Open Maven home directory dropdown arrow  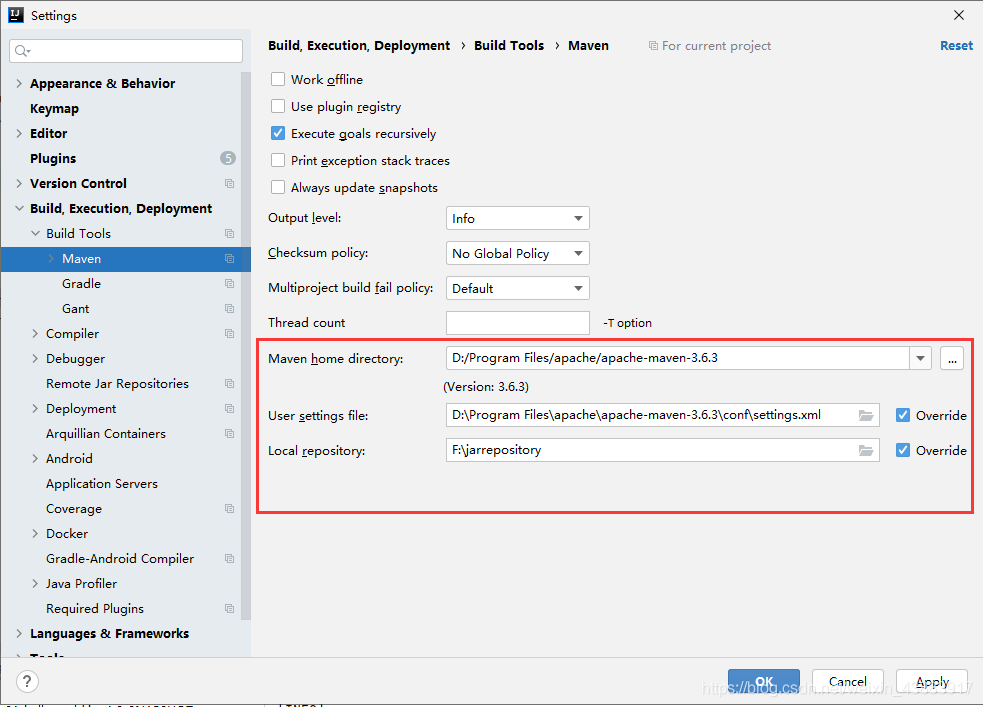[x=920, y=359]
